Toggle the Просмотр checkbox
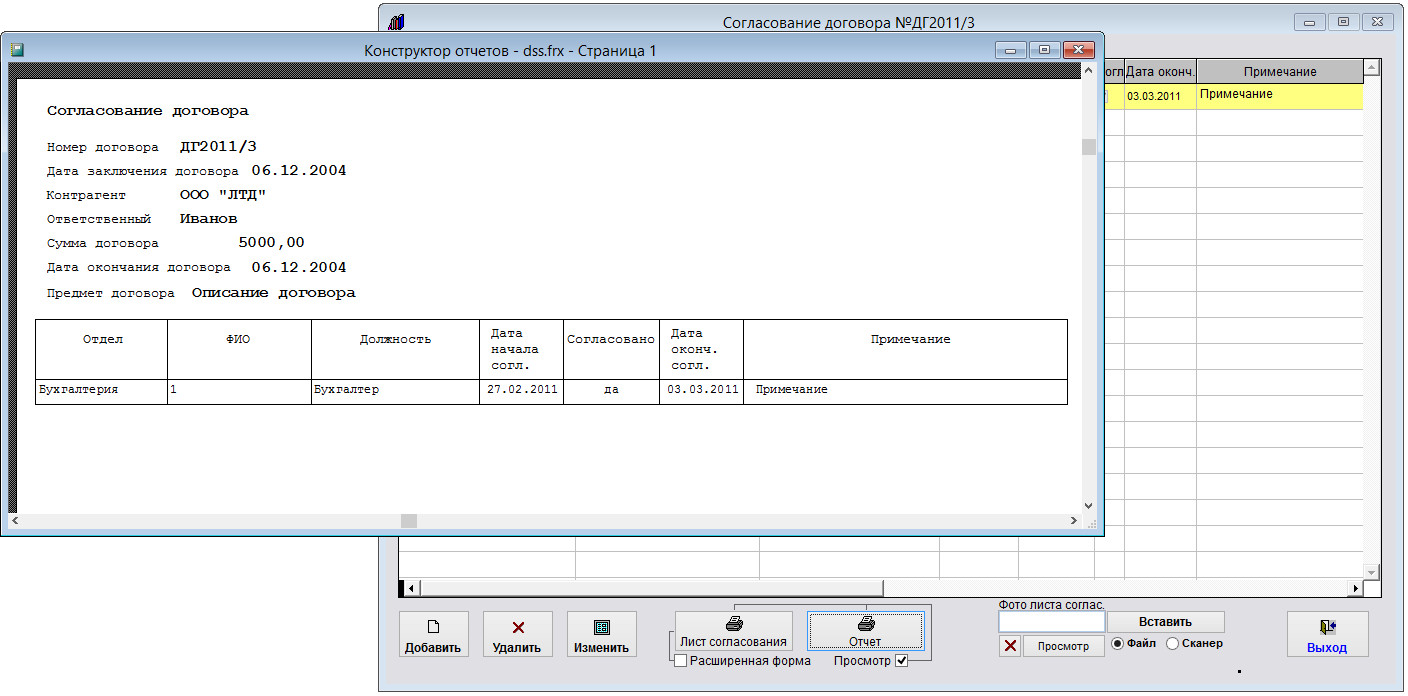This screenshot has width=1408, height=696. [902, 661]
